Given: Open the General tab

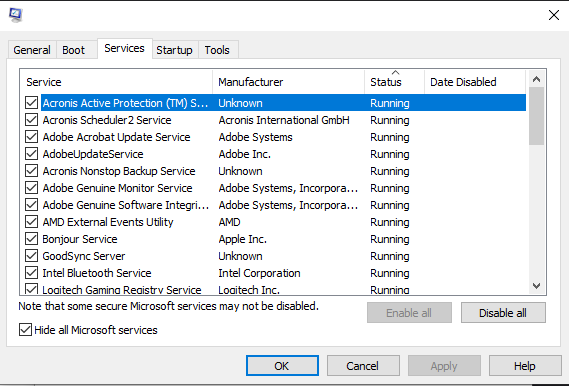Looking at the screenshot, I should tap(32, 50).
